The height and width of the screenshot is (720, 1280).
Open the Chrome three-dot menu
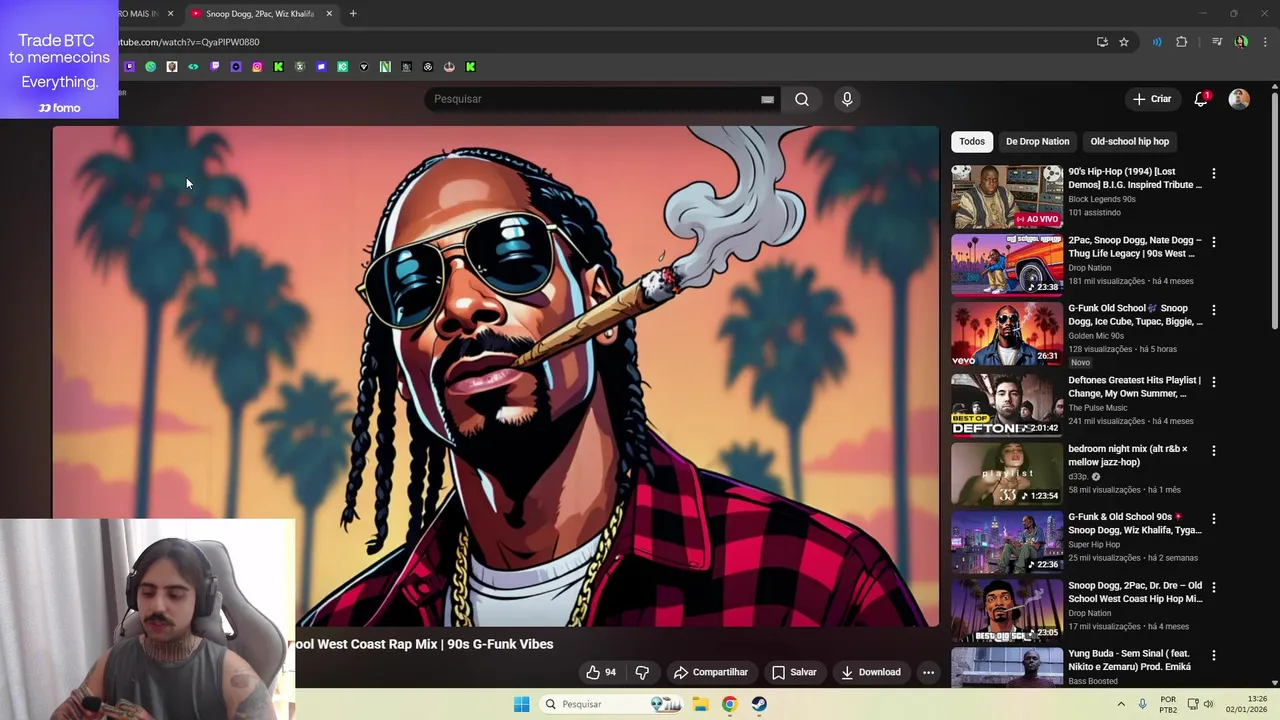click(1265, 42)
